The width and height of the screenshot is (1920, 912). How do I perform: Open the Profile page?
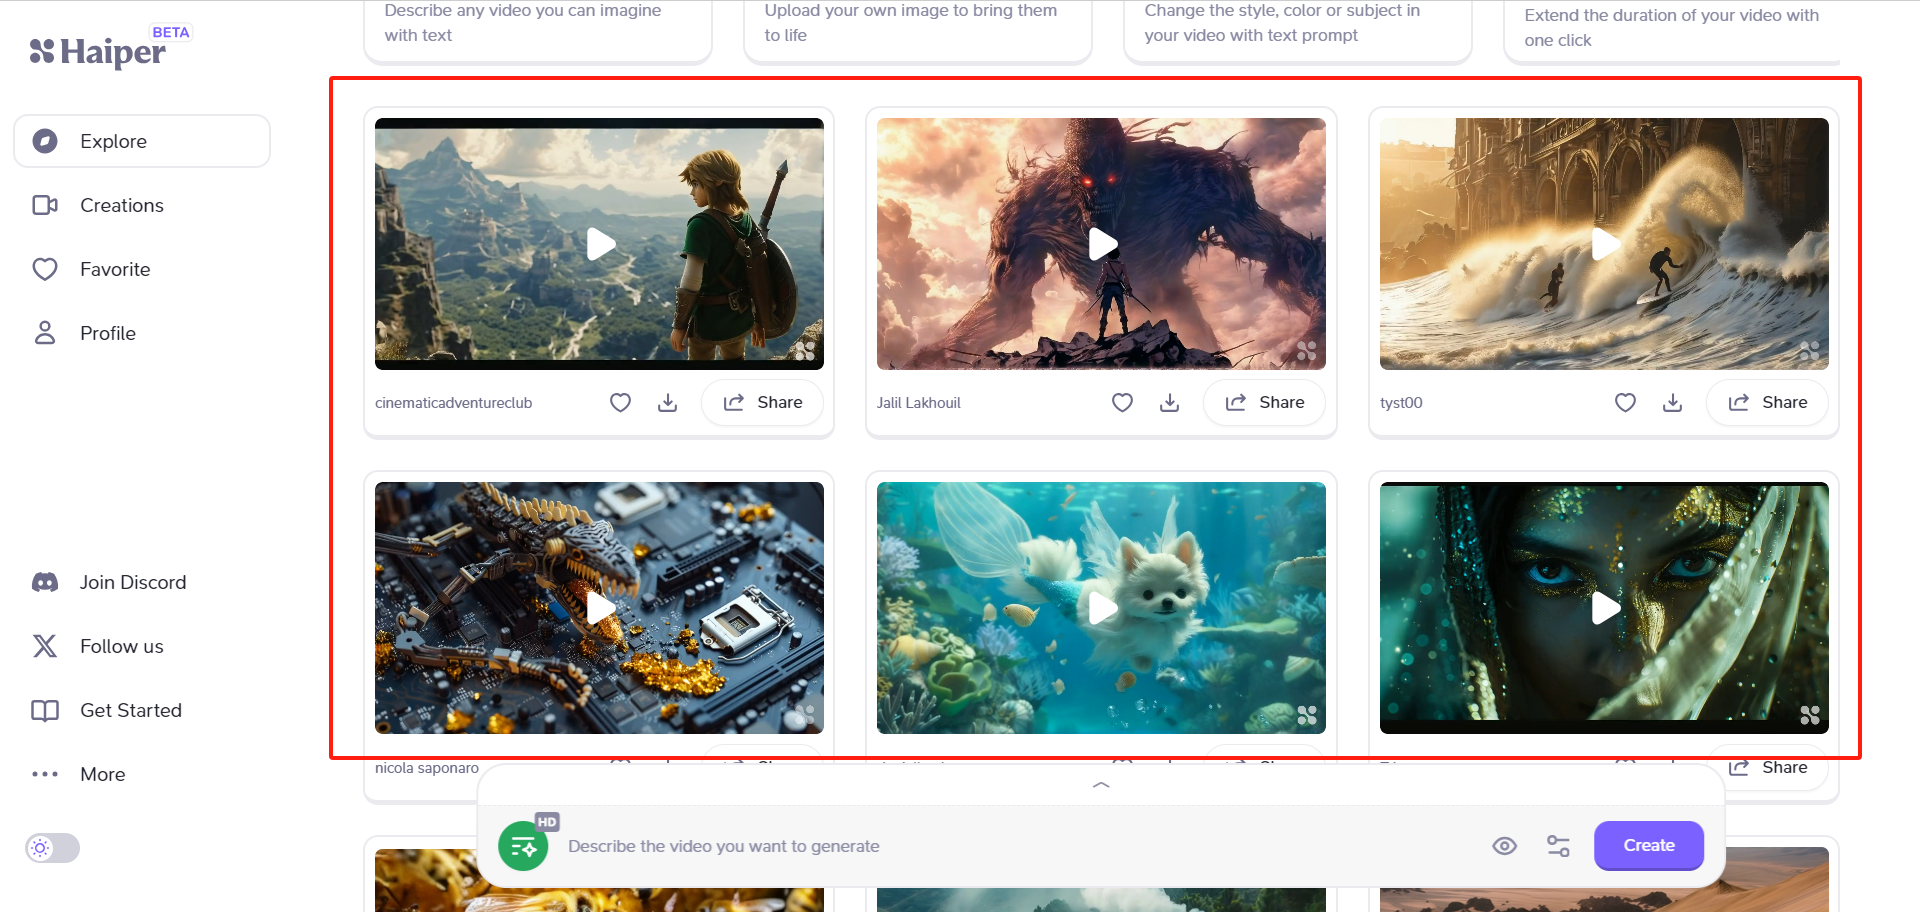(108, 333)
